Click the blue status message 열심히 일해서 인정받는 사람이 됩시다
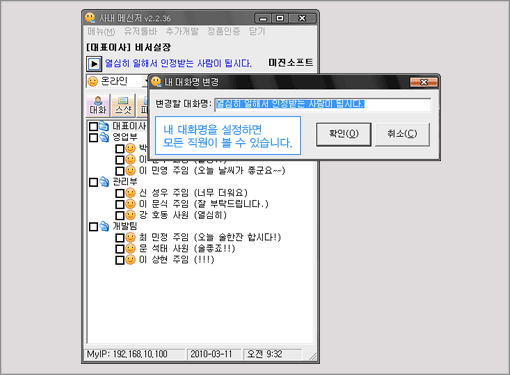 pos(178,63)
